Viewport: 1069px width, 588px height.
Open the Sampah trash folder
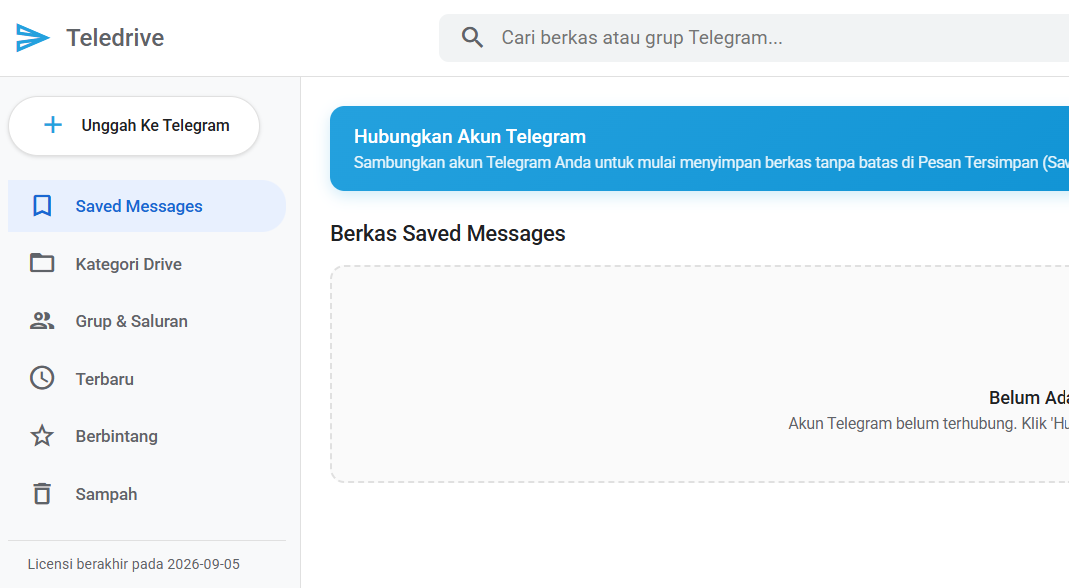(147, 493)
